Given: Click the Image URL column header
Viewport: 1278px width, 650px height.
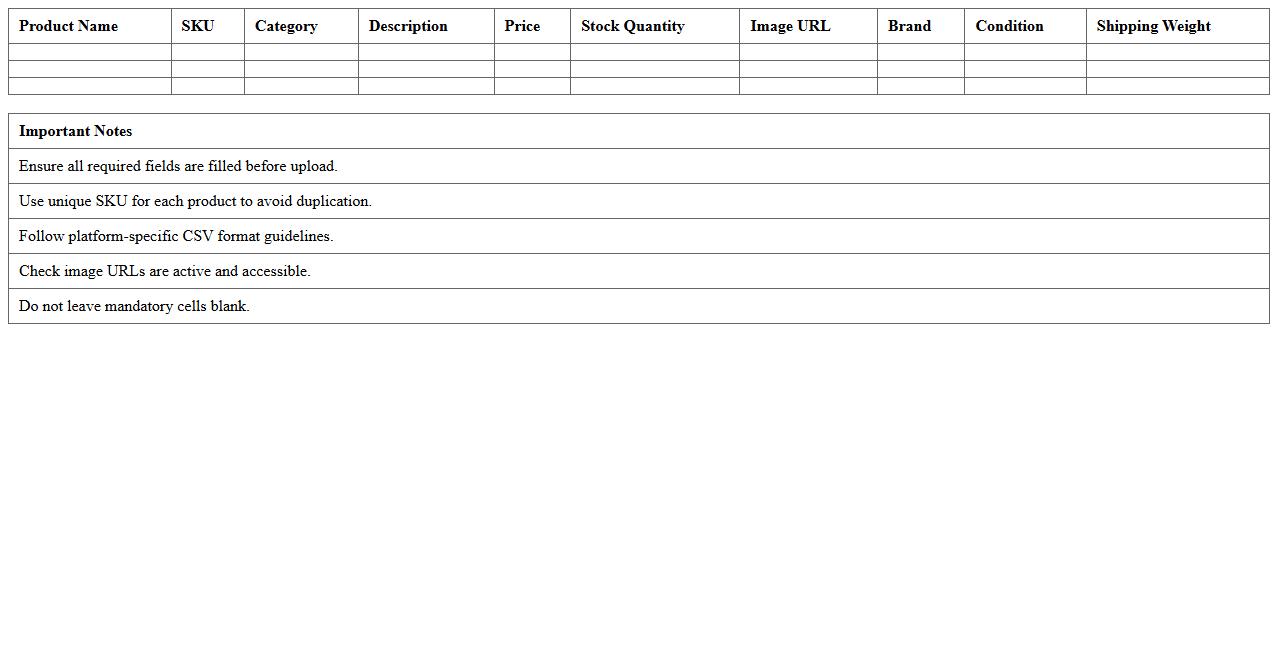Looking at the screenshot, I should 790,26.
